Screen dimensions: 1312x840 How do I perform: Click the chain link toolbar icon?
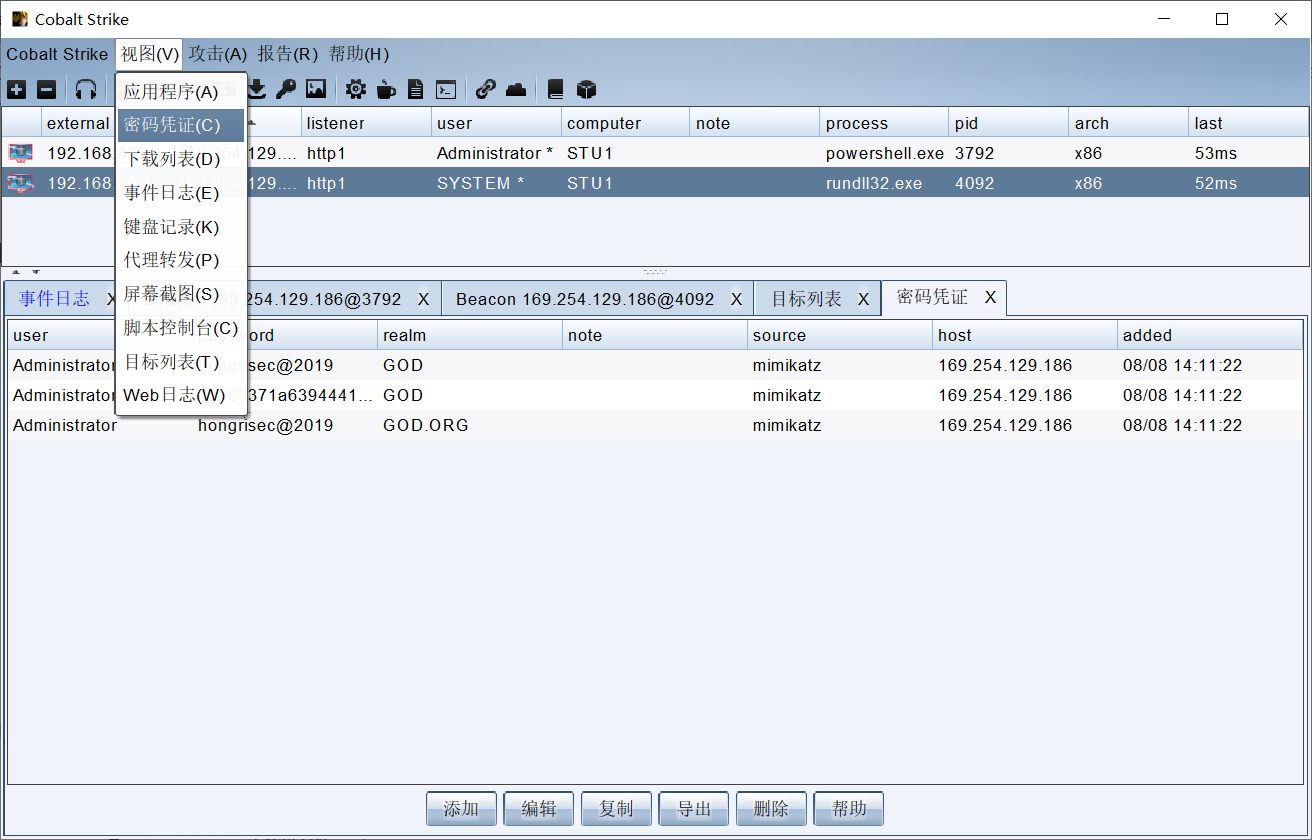click(486, 90)
